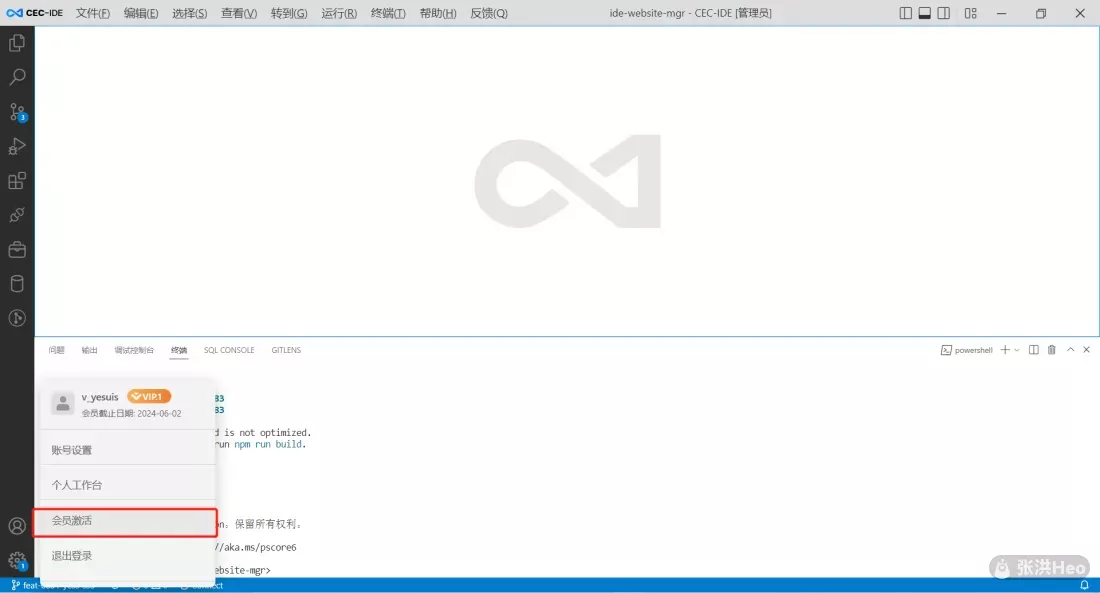
Task: Open the Explorer files icon in activity bar
Action: click(17, 43)
